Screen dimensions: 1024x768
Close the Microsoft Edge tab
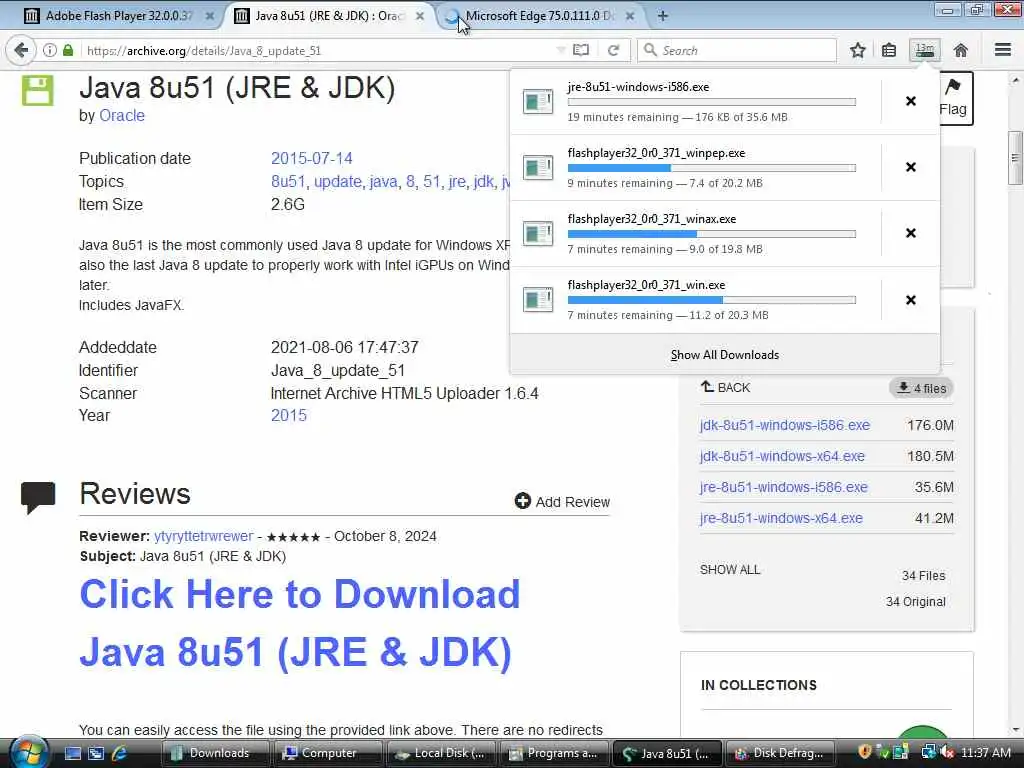pos(630,16)
